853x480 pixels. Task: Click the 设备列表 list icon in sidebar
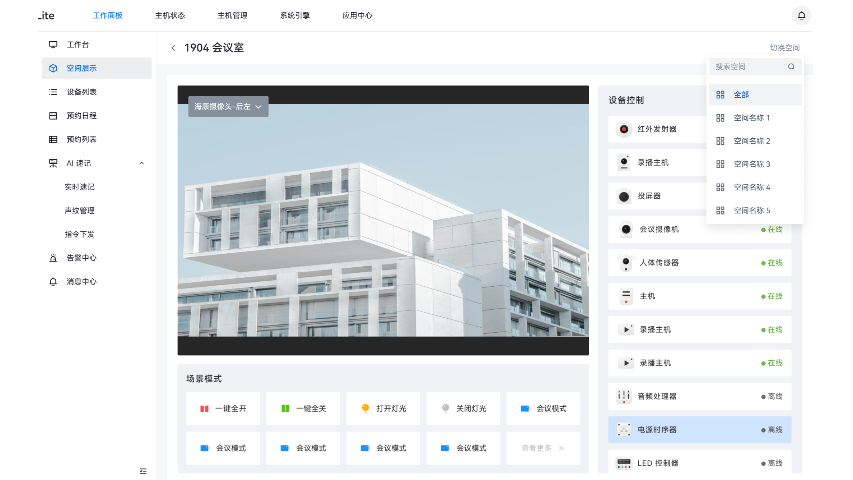point(53,92)
